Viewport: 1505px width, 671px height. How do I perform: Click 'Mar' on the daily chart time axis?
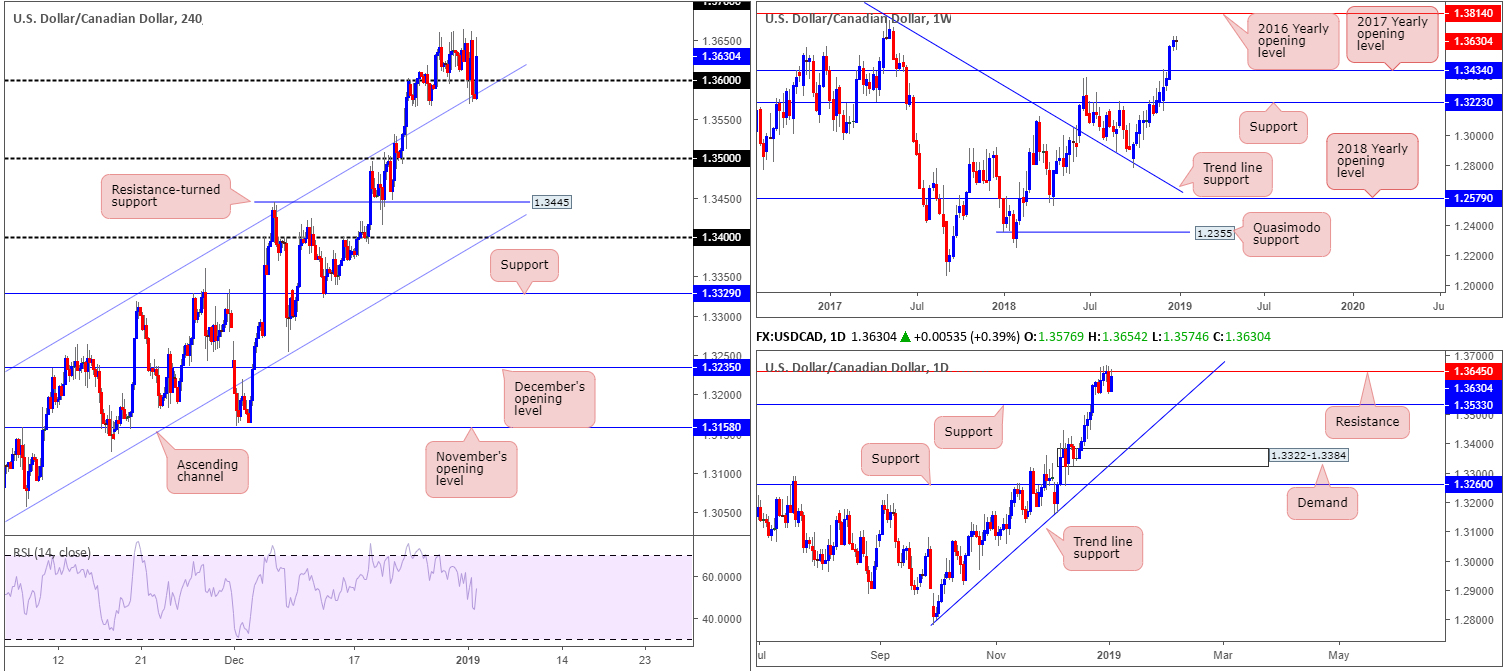pos(1224,653)
